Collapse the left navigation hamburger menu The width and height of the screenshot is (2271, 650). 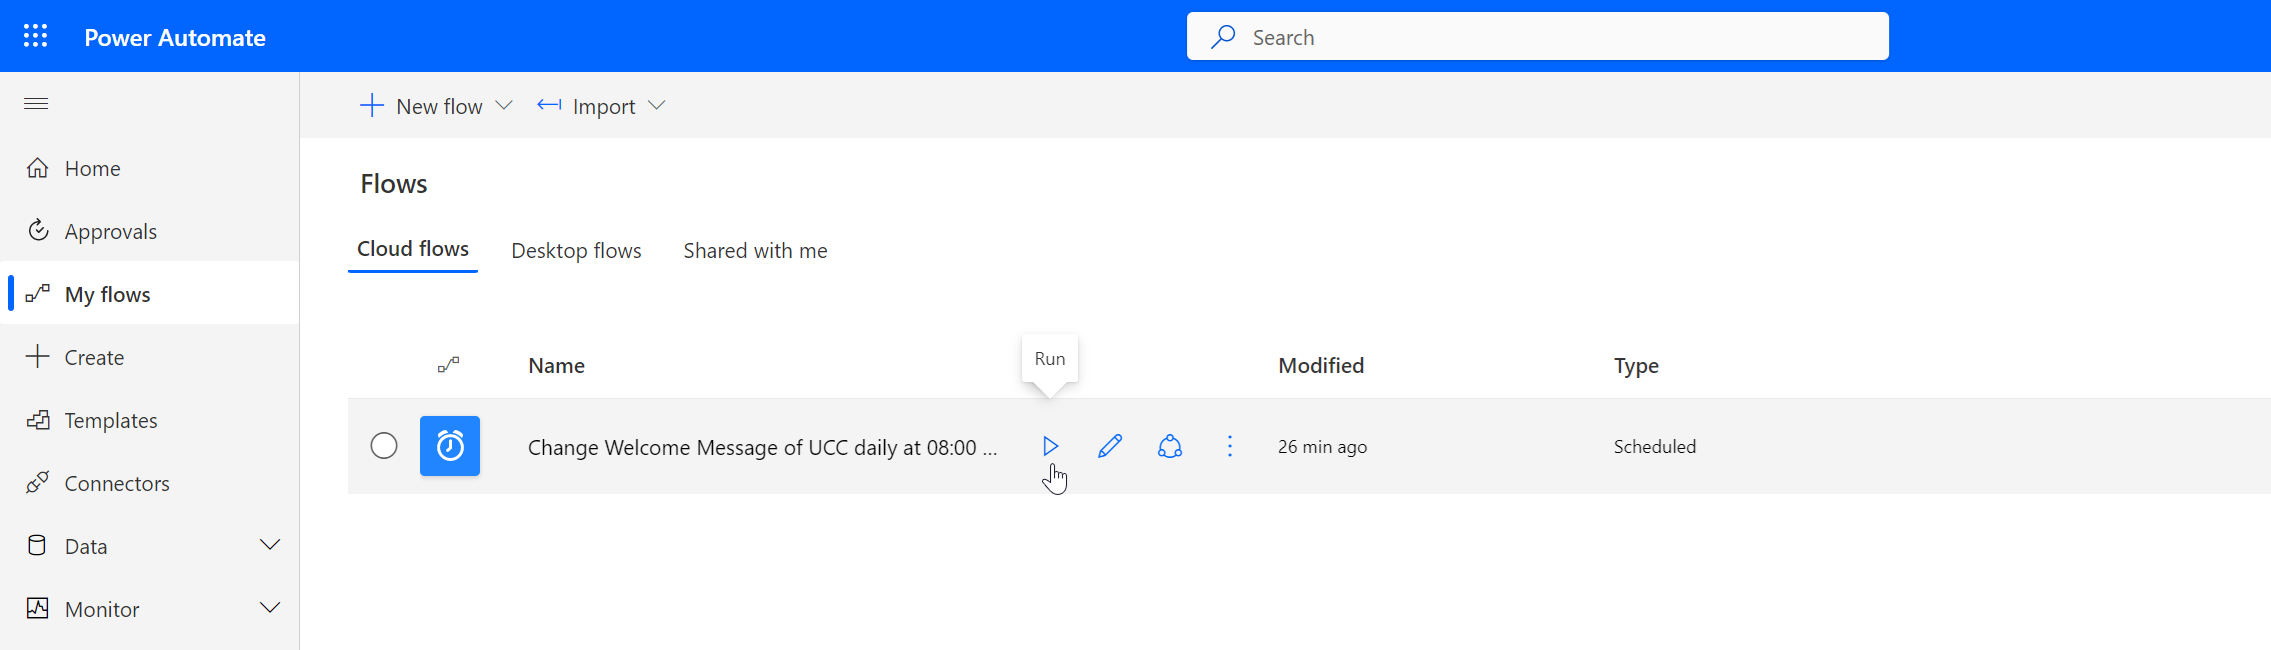[36, 104]
